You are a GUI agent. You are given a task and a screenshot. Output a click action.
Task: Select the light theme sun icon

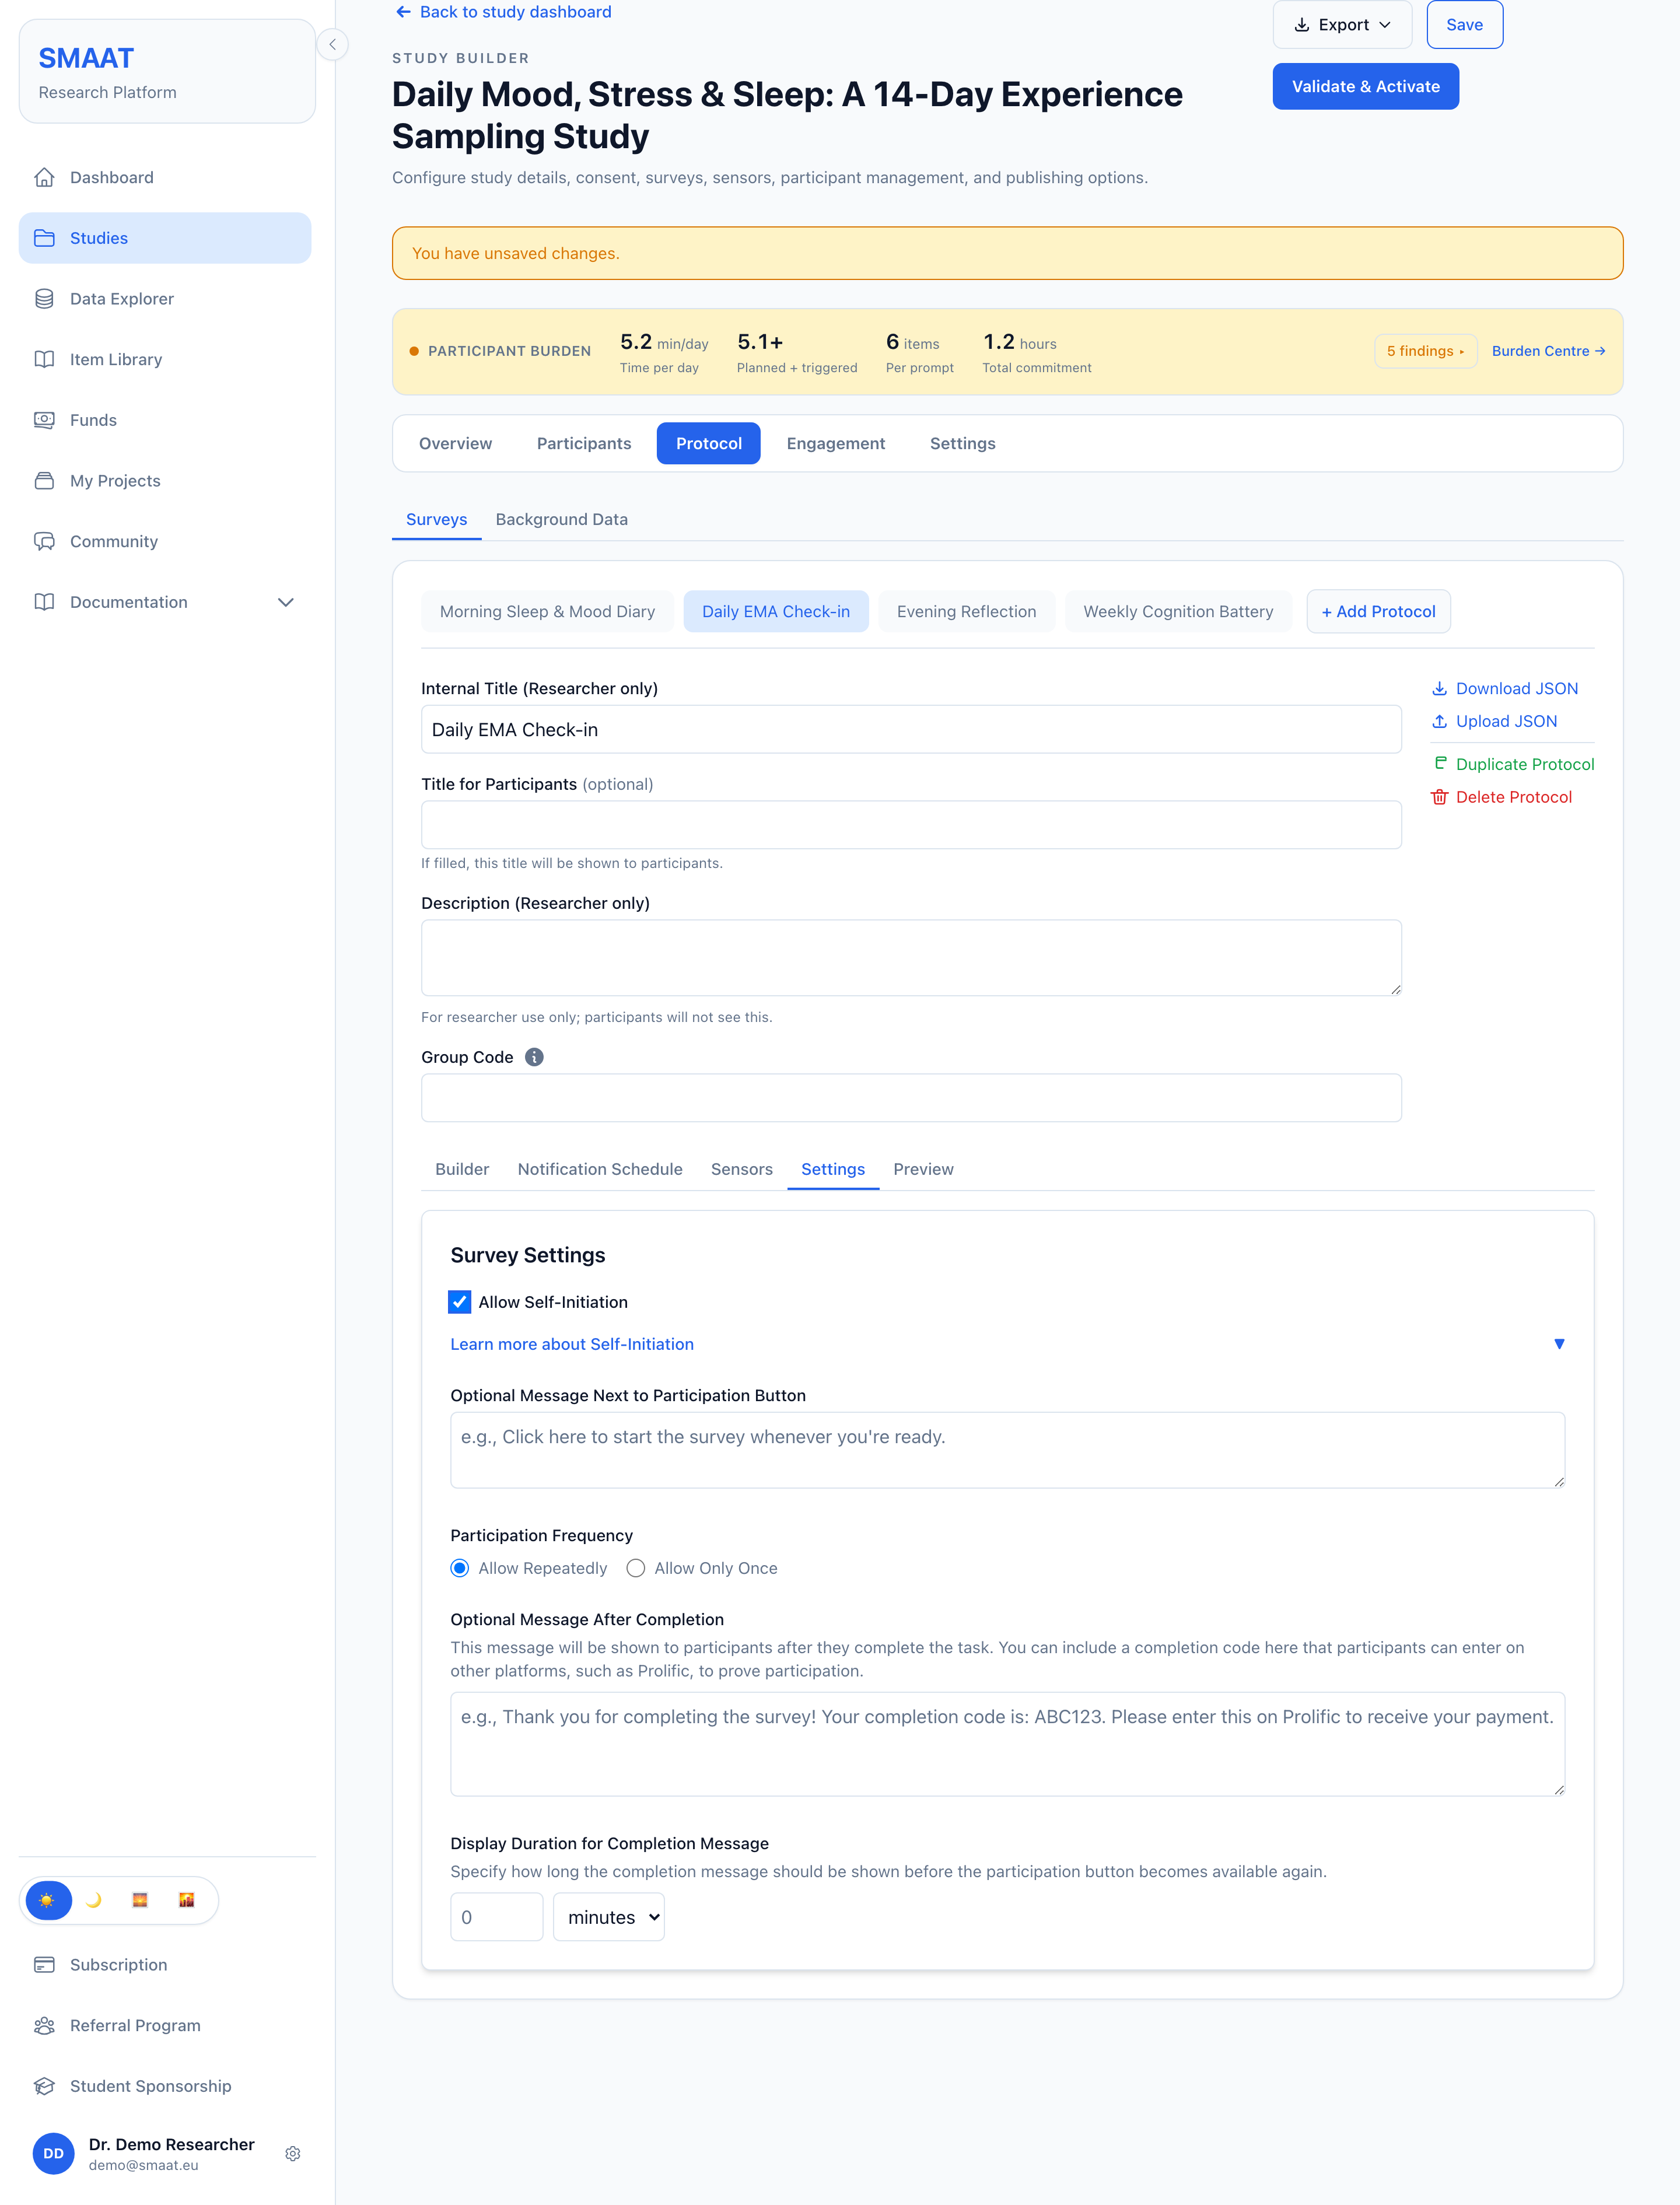(x=48, y=1900)
